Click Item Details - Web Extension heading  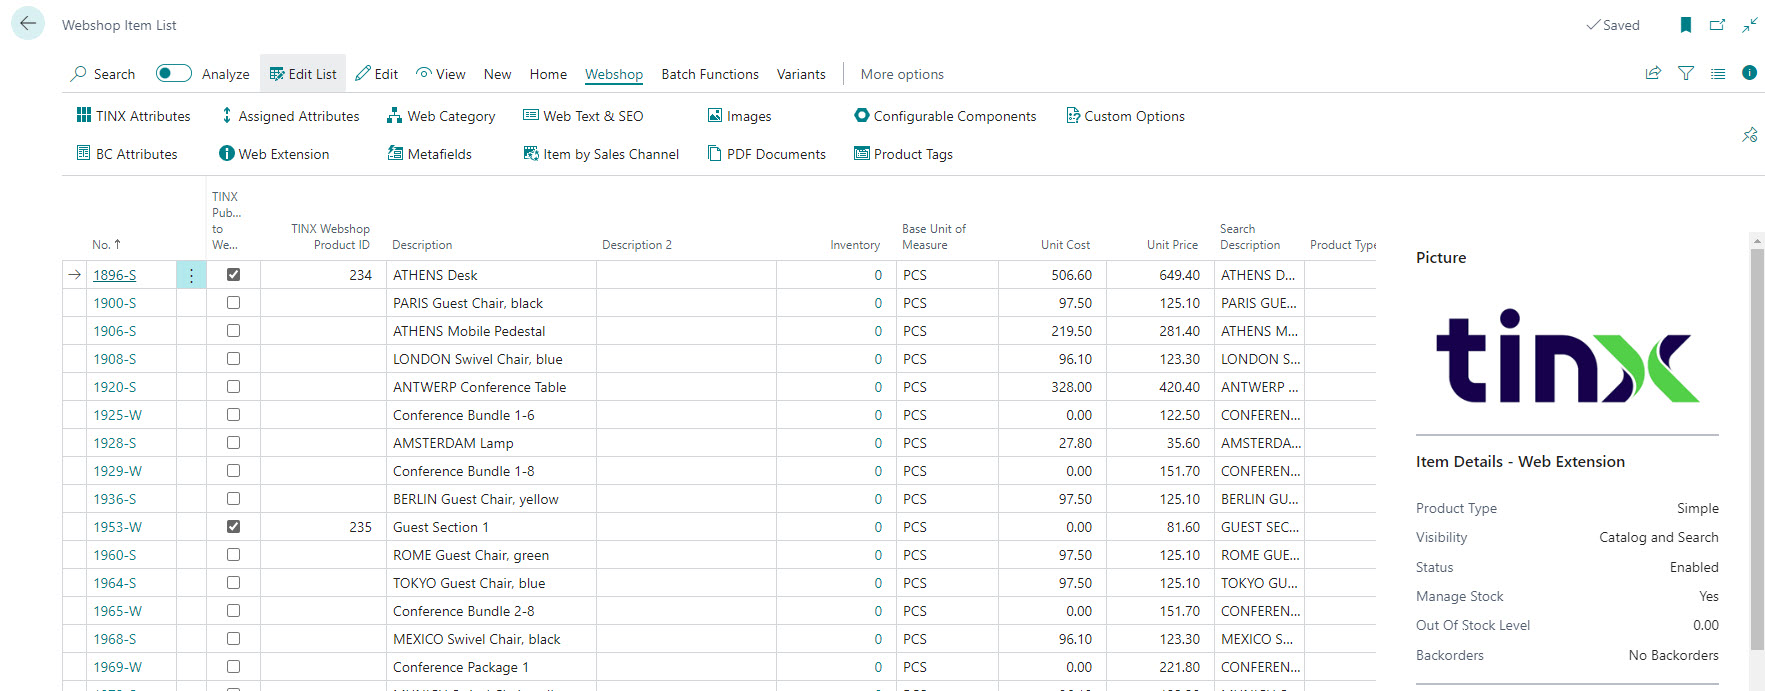pyautogui.click(x=1520, y=462)
